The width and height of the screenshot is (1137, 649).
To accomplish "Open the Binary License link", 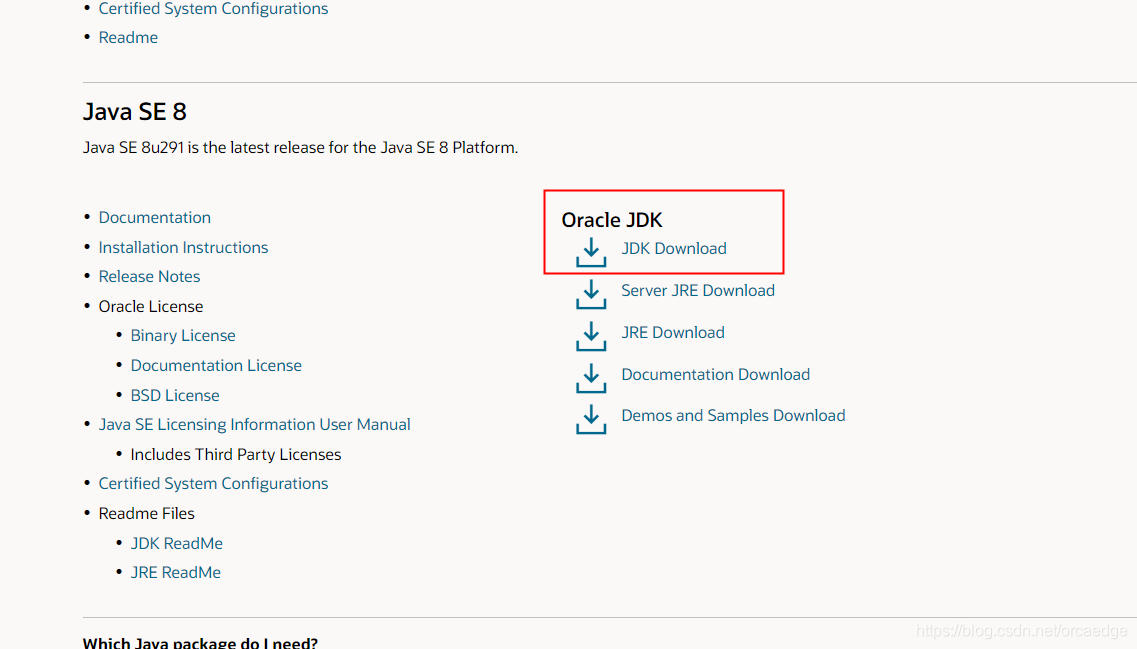I will point(183,336).
